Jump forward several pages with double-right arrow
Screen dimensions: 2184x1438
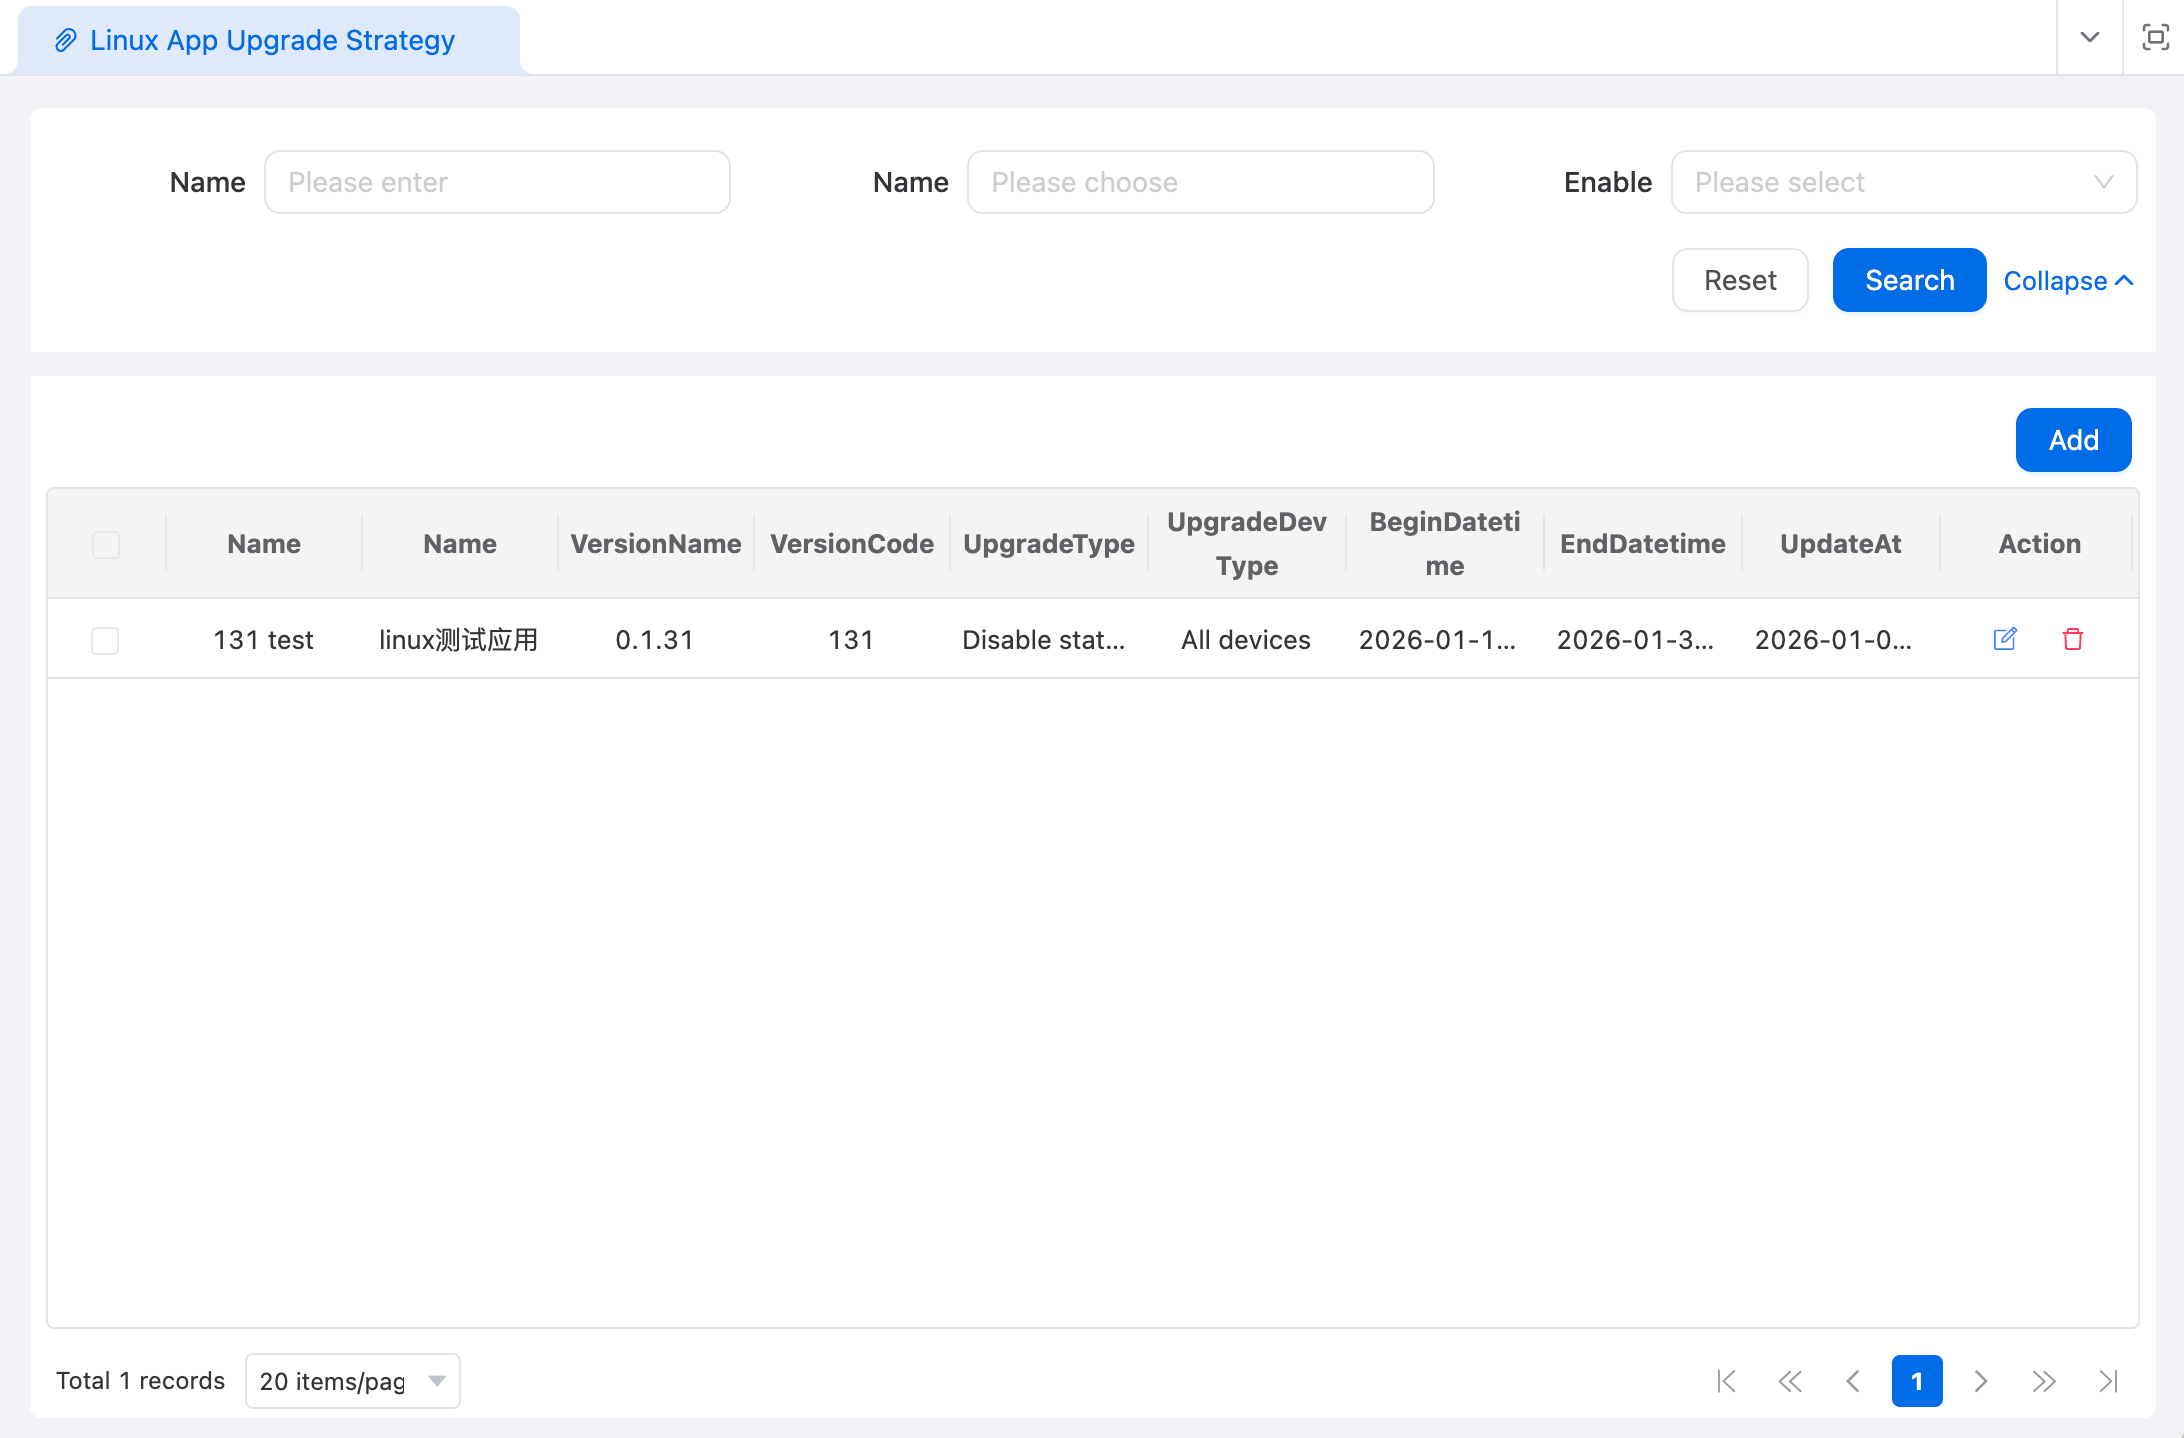tap(2044, 1381)
